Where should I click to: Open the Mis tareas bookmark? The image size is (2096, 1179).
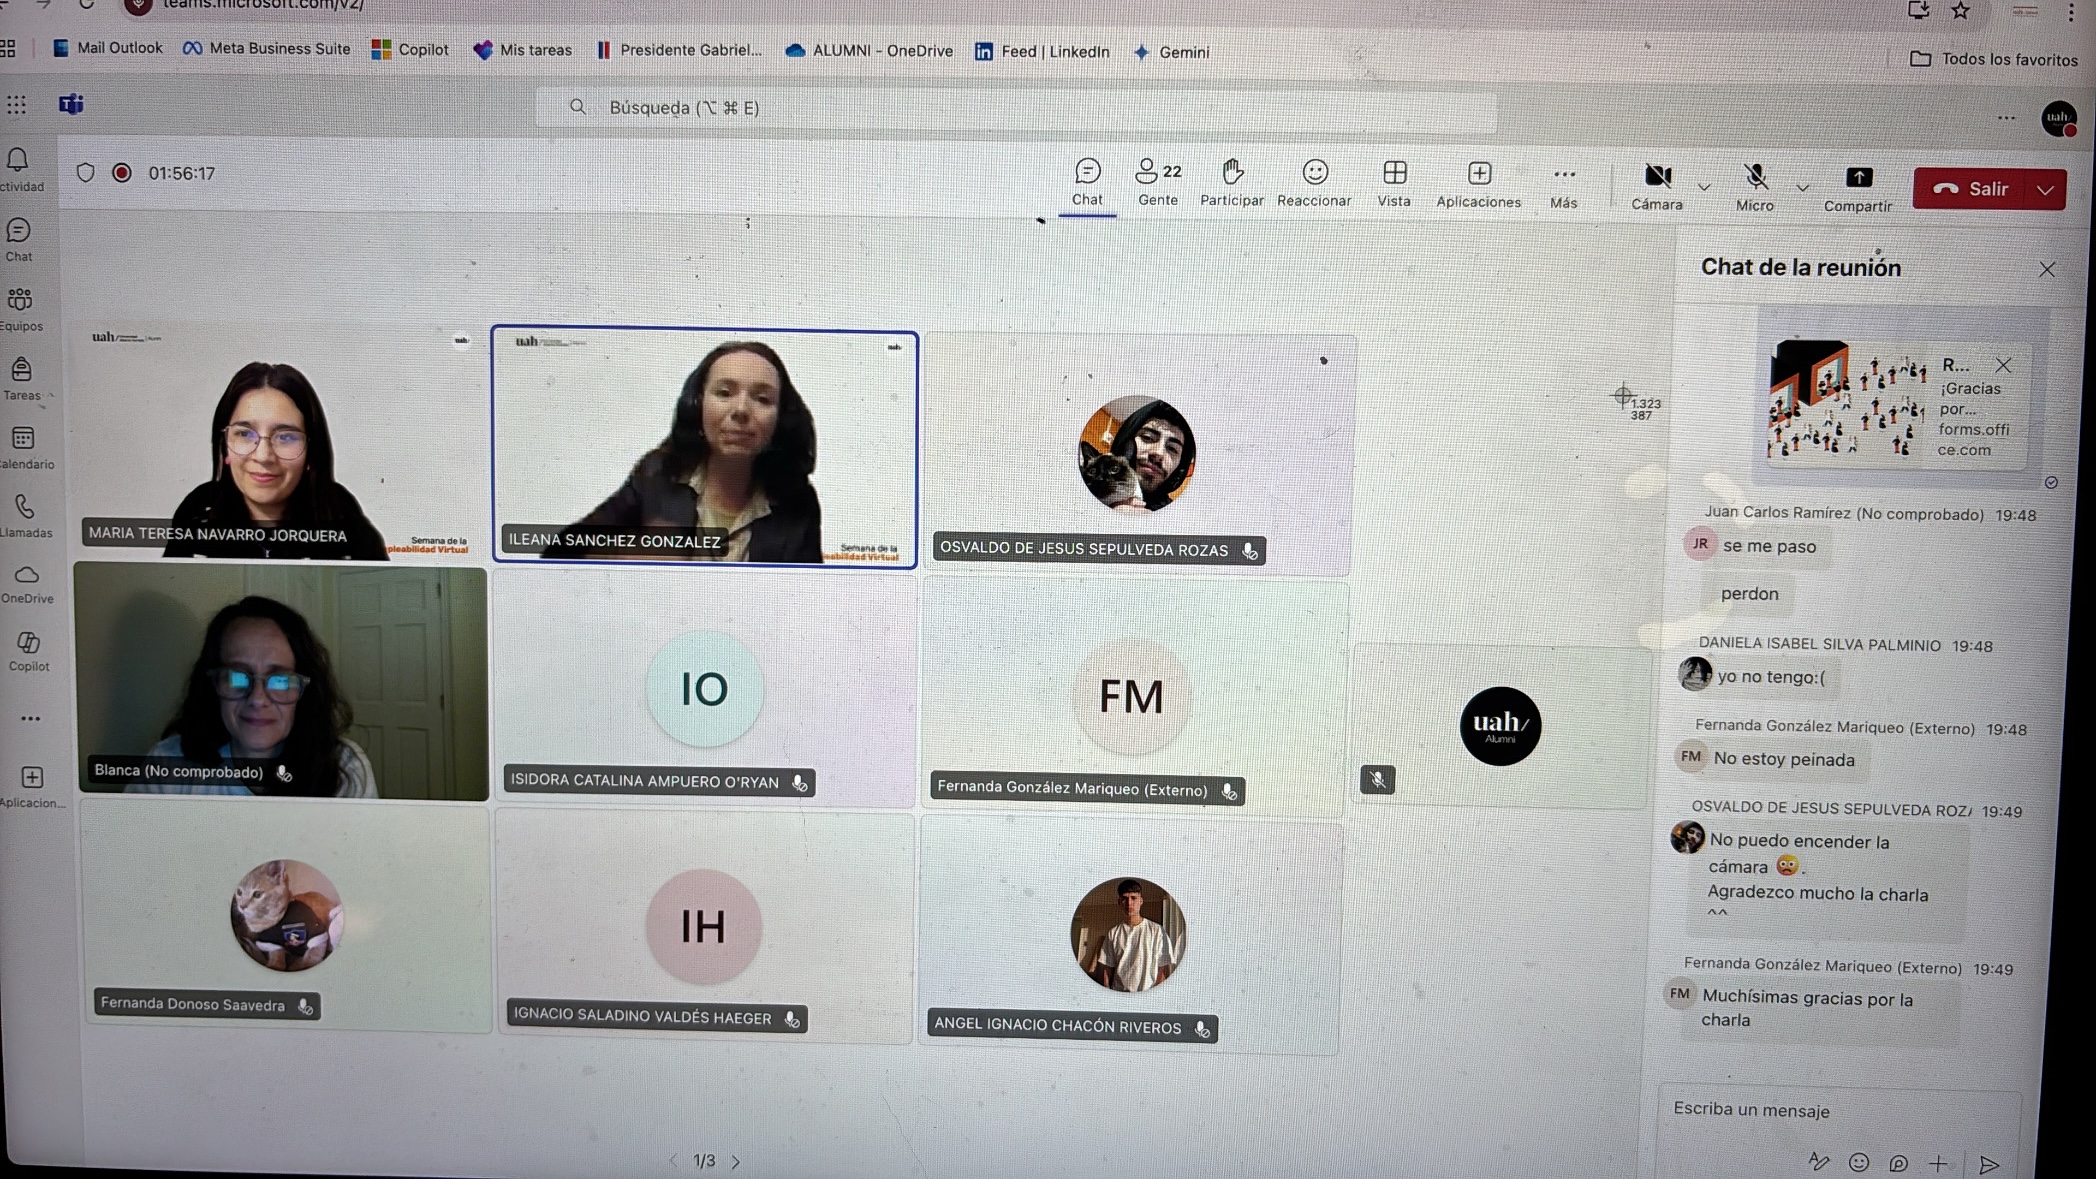click(x=523, y=50)
